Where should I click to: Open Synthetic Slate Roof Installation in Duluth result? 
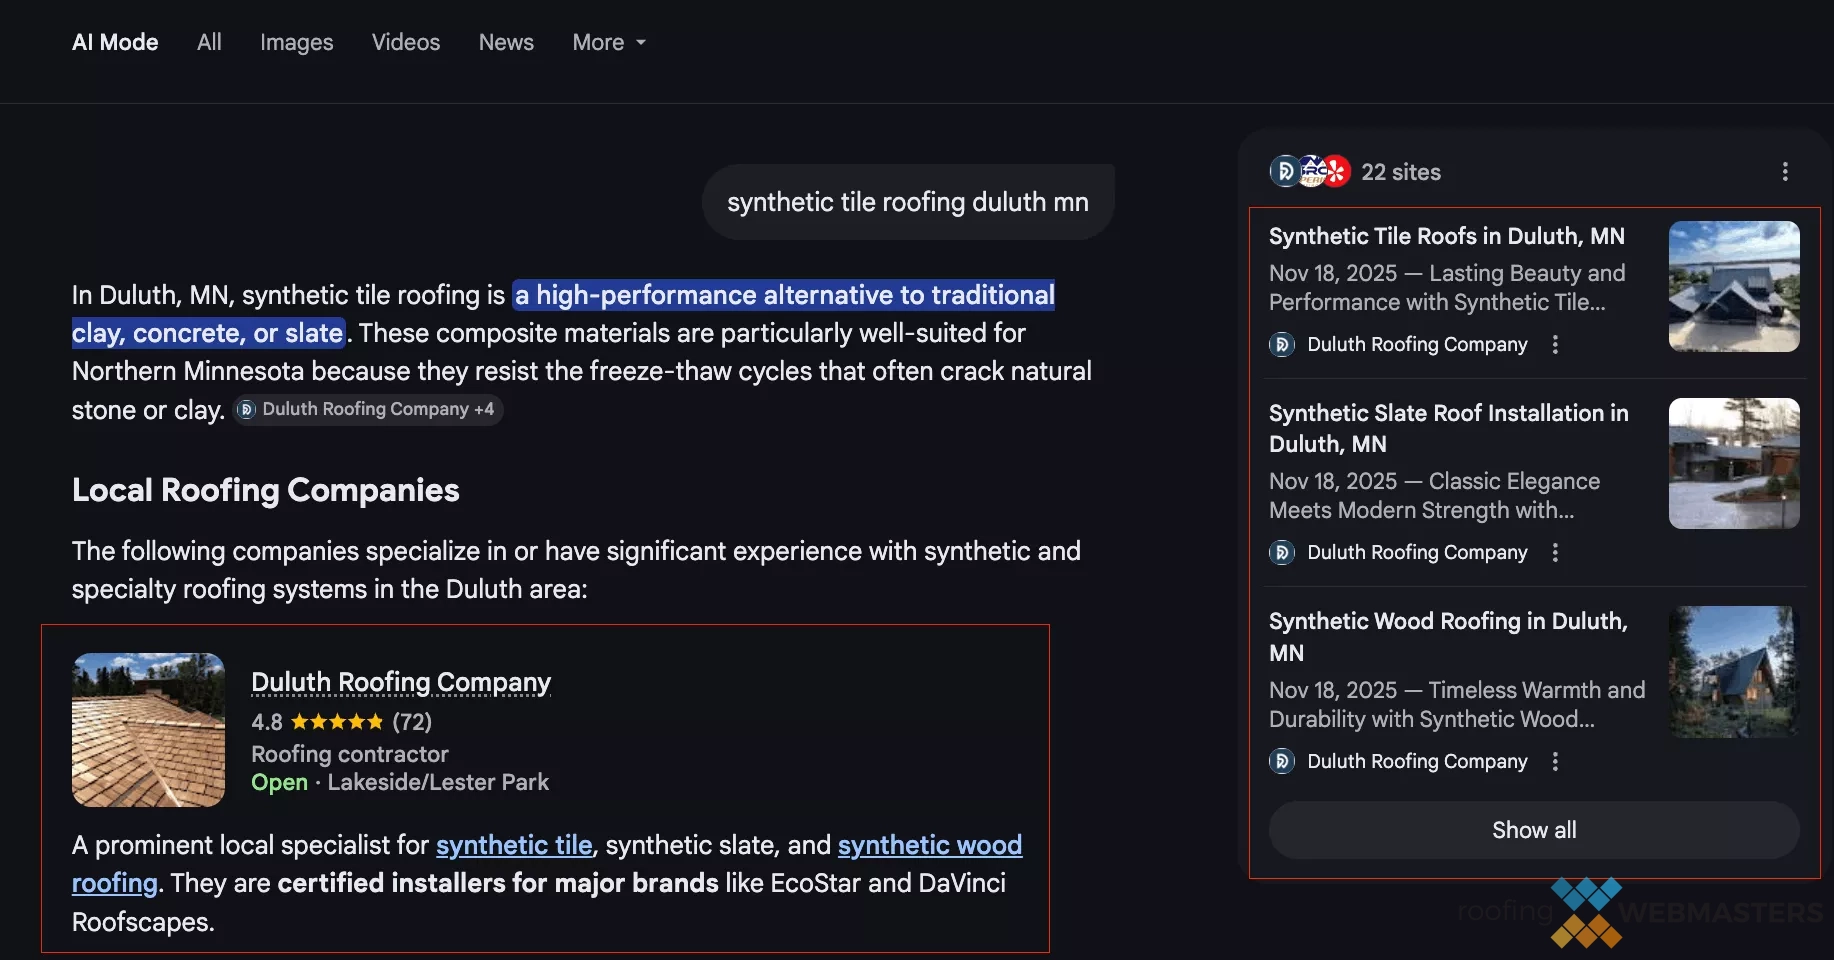pyautogui.click(x=1449, y=428)
